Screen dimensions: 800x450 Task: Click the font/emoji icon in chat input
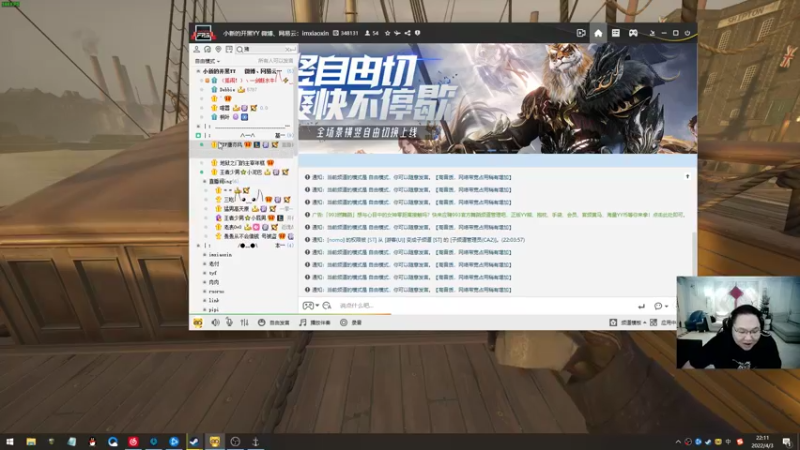tap(327, 306)
